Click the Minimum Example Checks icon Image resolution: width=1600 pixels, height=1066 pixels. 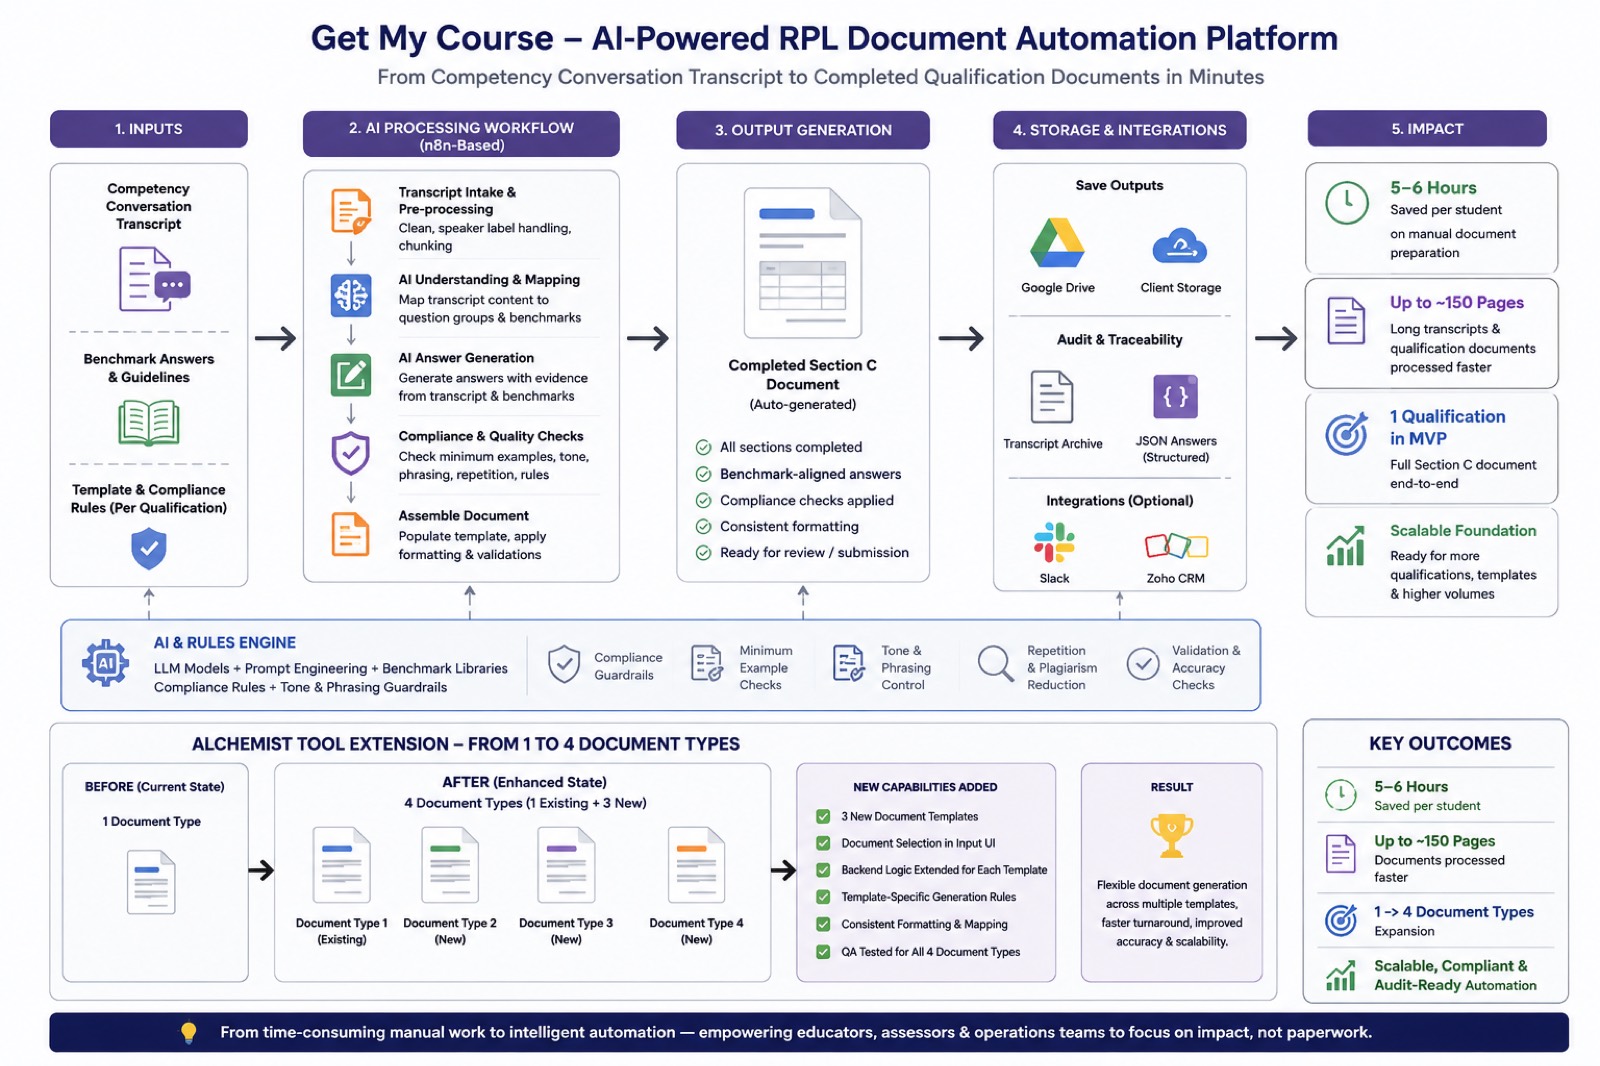(707, 664)
